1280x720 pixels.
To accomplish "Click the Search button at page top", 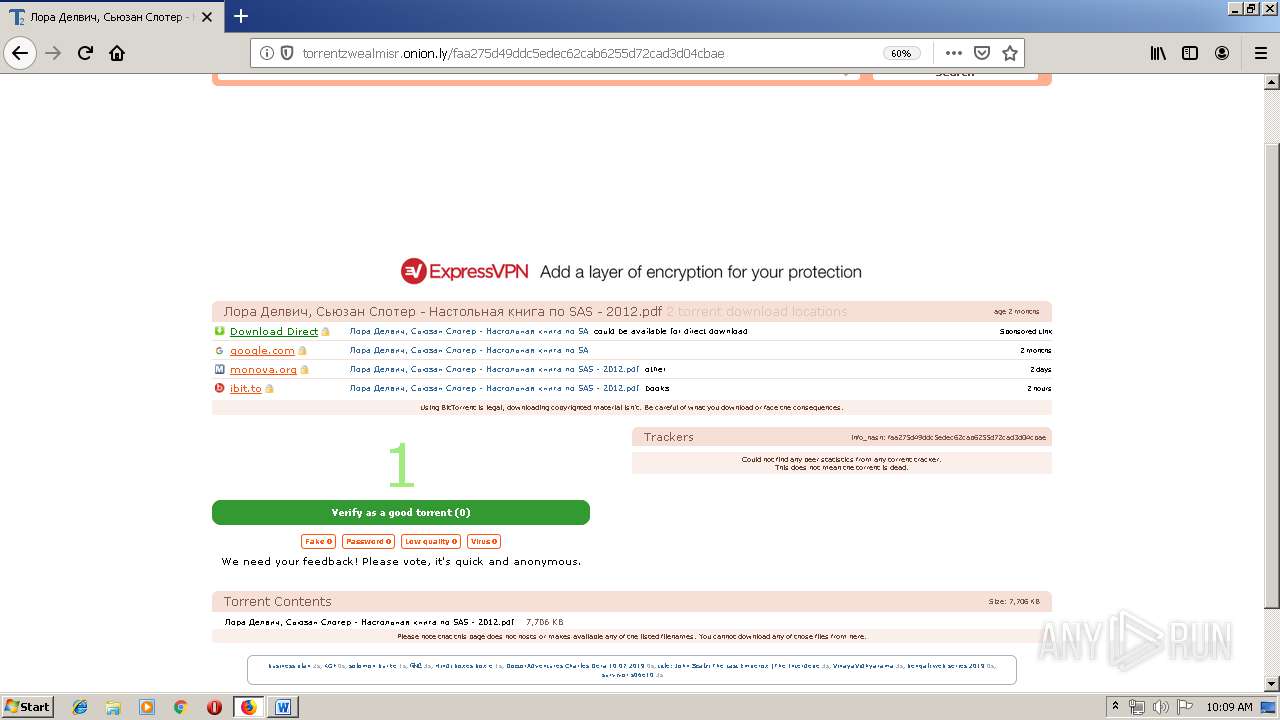I will pyautogui.click(x=955, y=74).
